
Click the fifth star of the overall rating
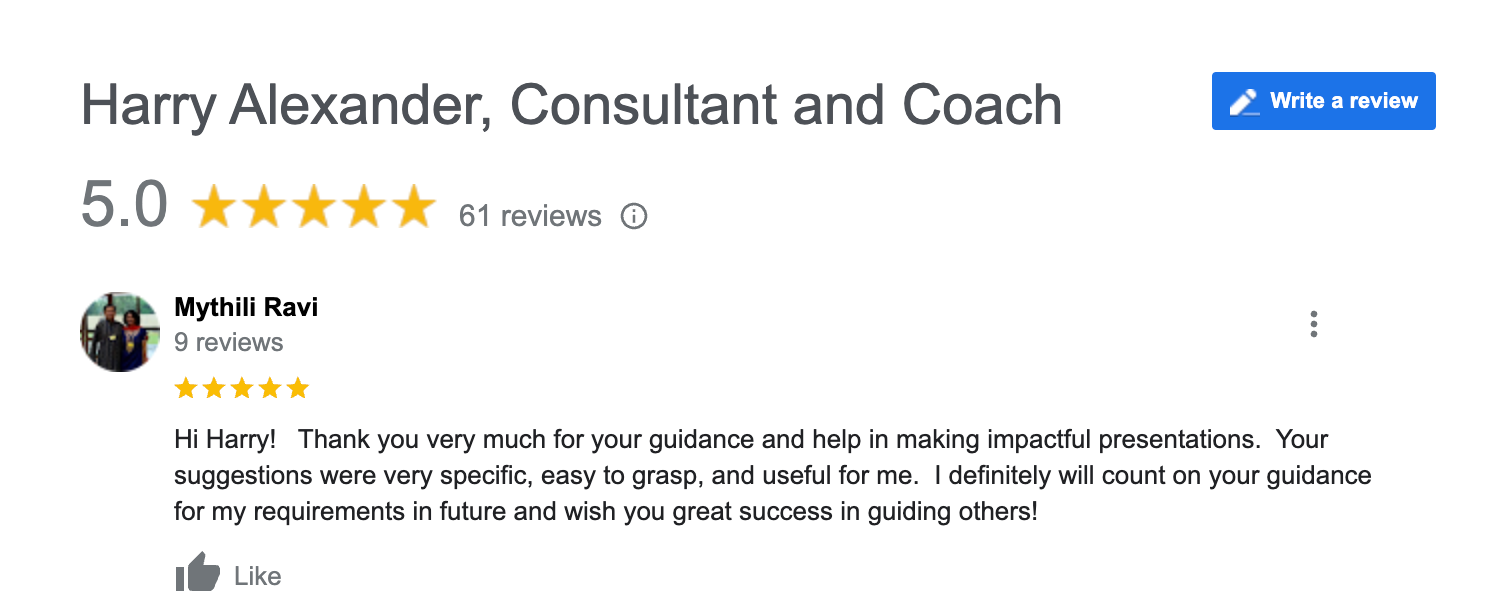(412, 205)
